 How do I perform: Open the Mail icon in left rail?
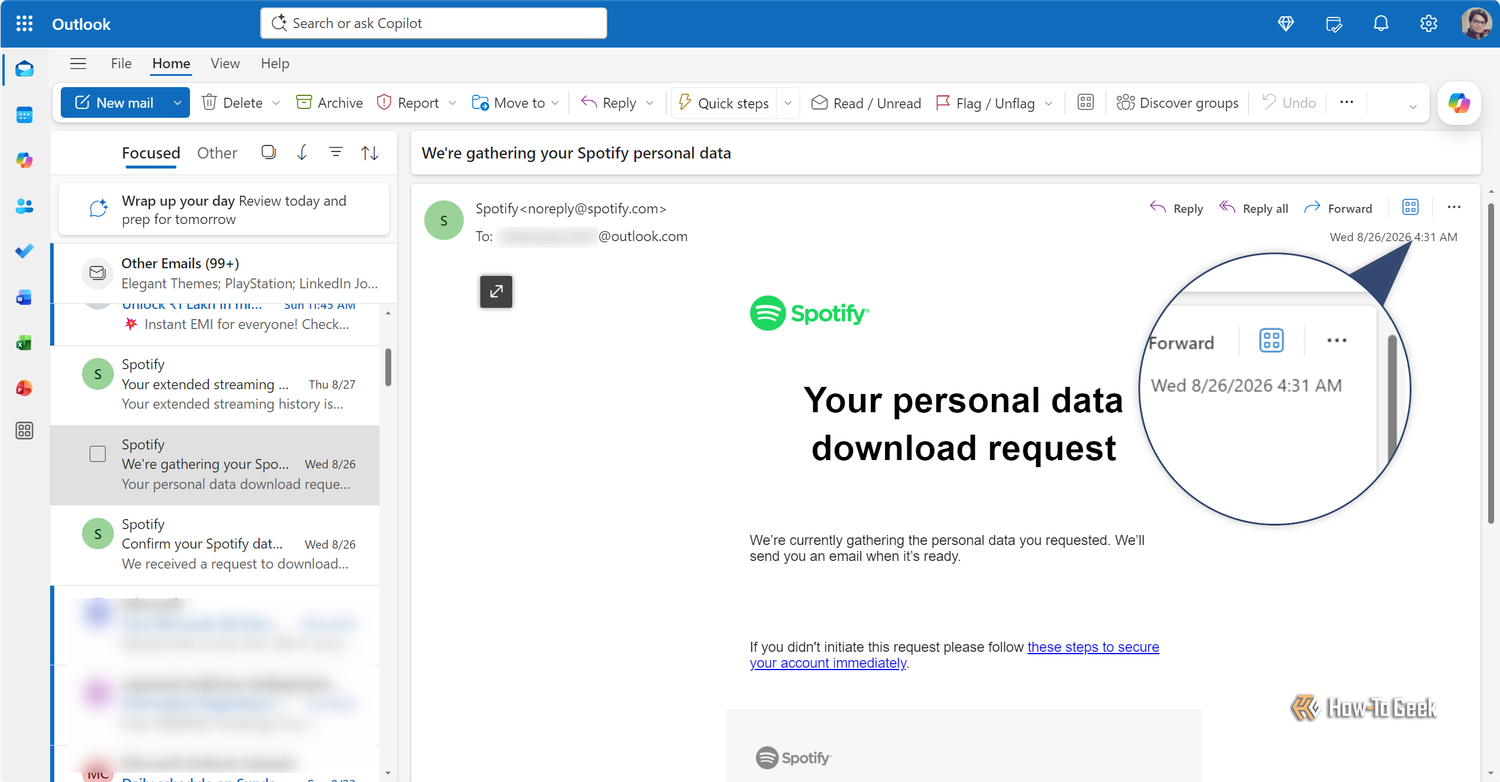pyautogui.click(x=24, y=69)
